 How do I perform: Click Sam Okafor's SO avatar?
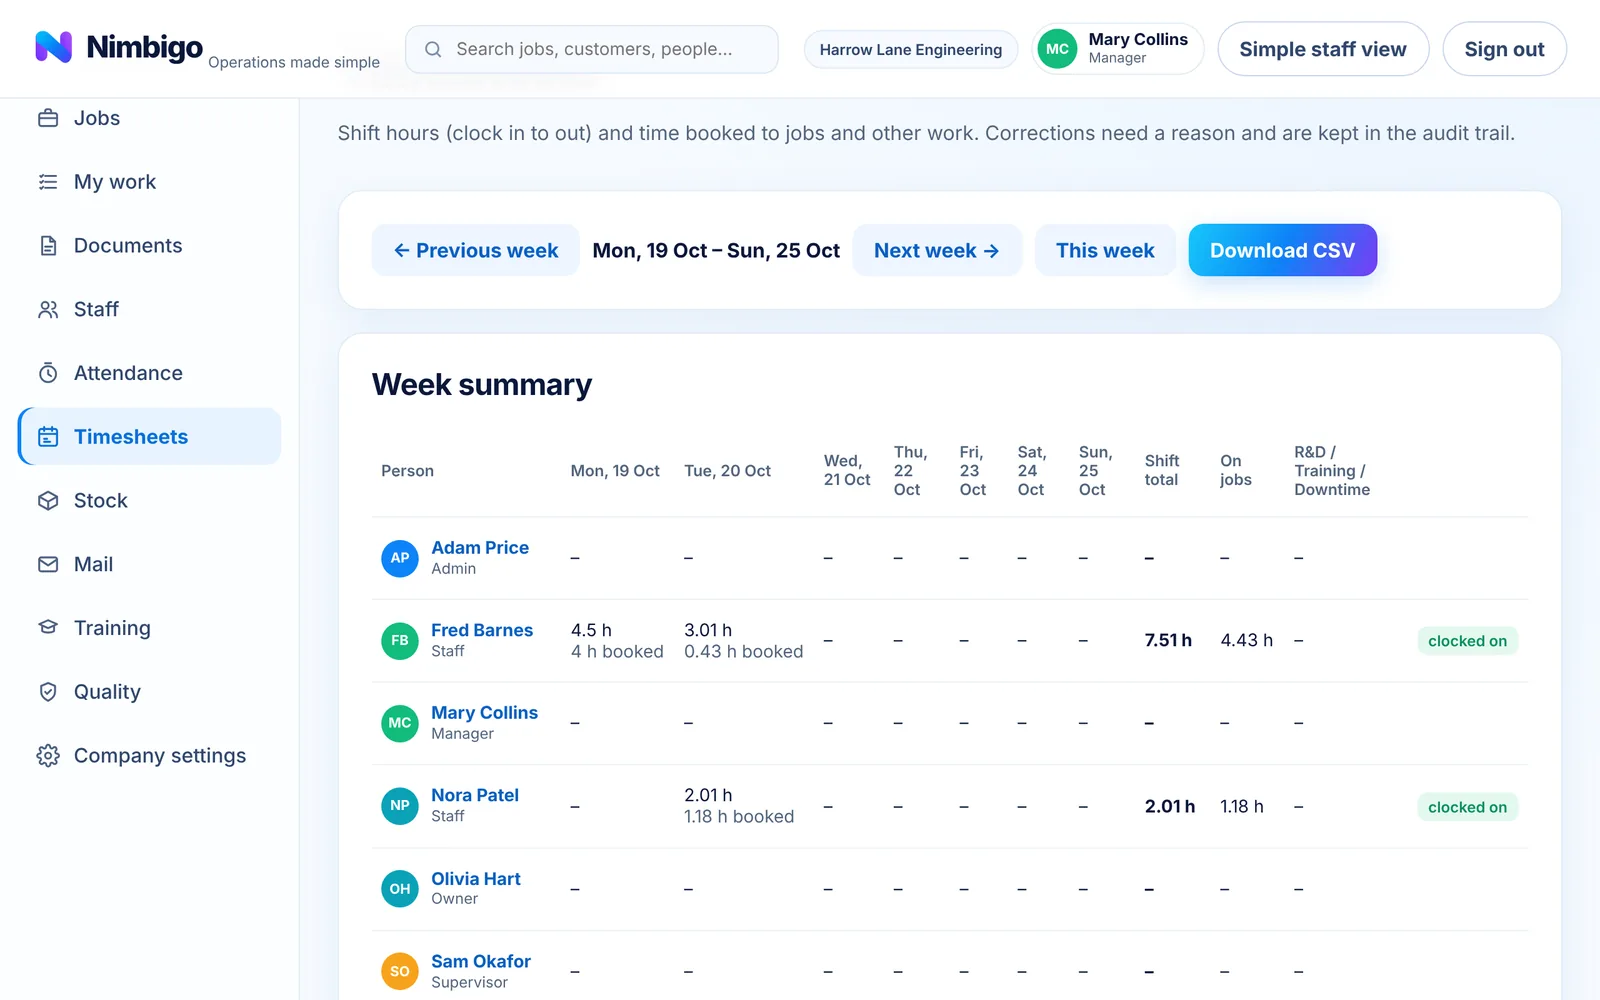tap(400, 971)
